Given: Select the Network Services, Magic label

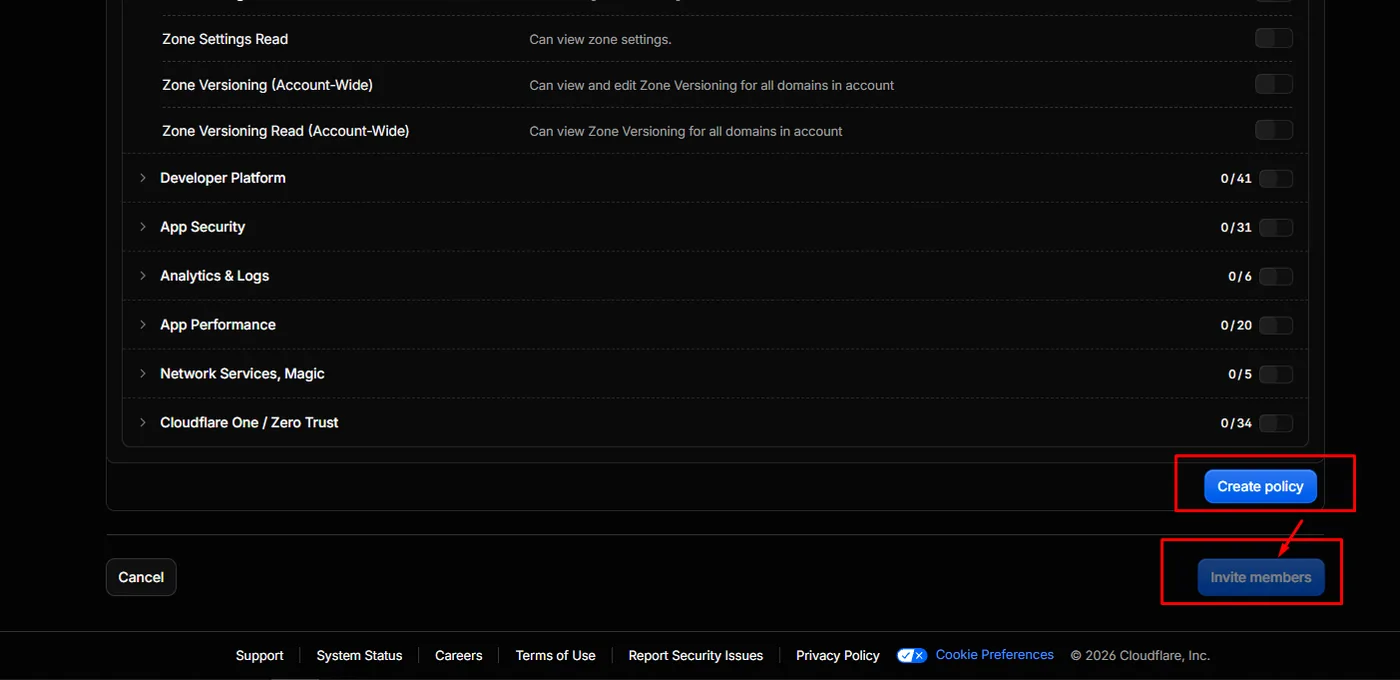Looking at the screenshot, I should point(243,374).
